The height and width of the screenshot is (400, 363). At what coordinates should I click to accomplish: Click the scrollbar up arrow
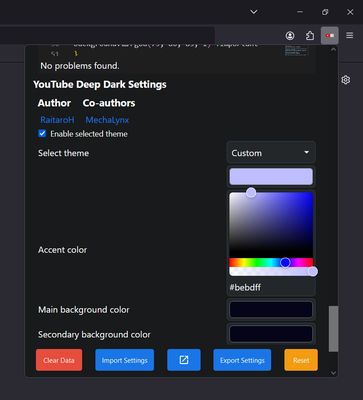click(x=333, y=49)
